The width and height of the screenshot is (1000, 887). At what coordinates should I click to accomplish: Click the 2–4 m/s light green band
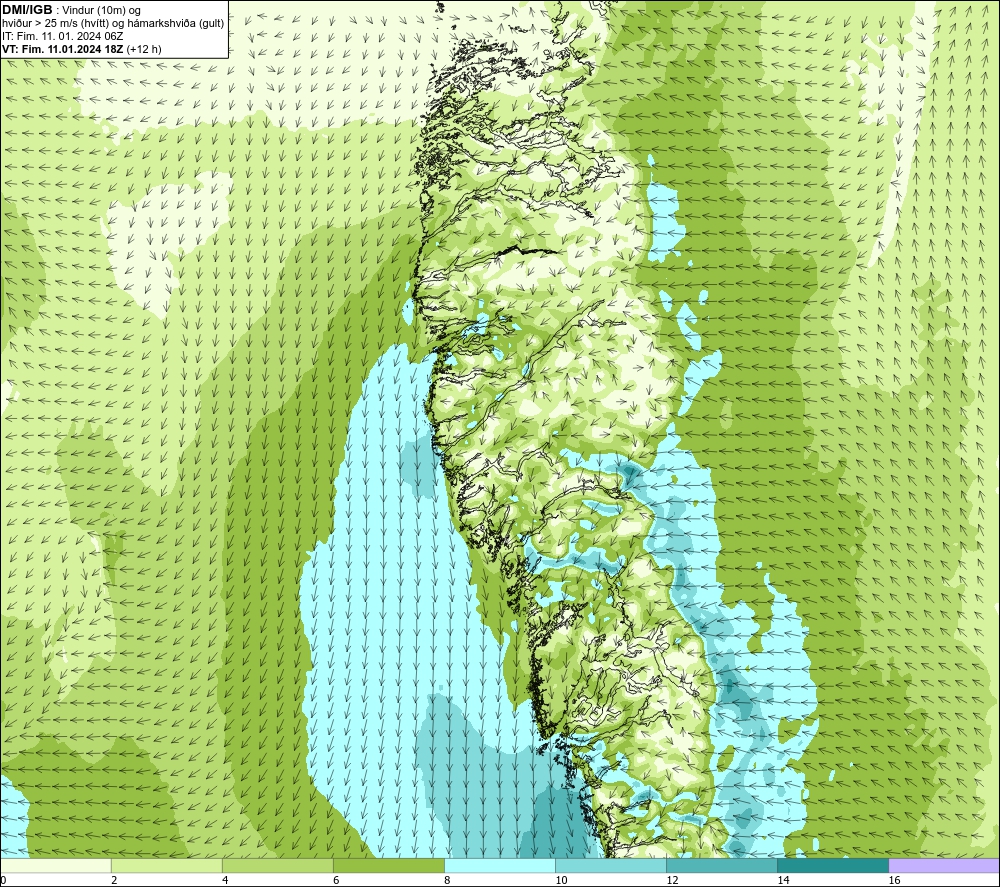(167, 865)
